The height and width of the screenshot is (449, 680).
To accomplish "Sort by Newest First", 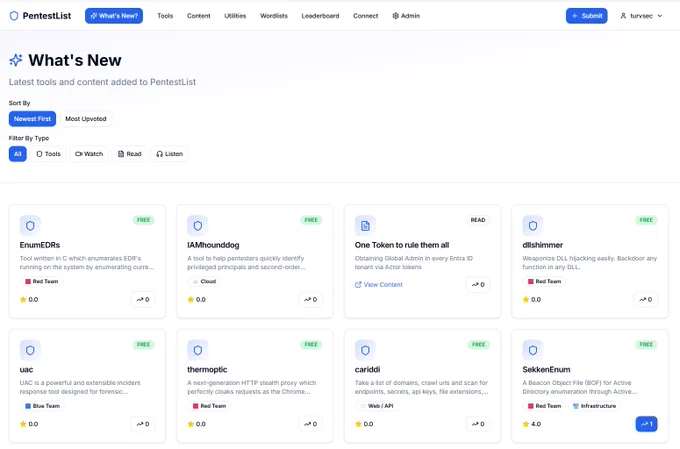I will point(32,118).
